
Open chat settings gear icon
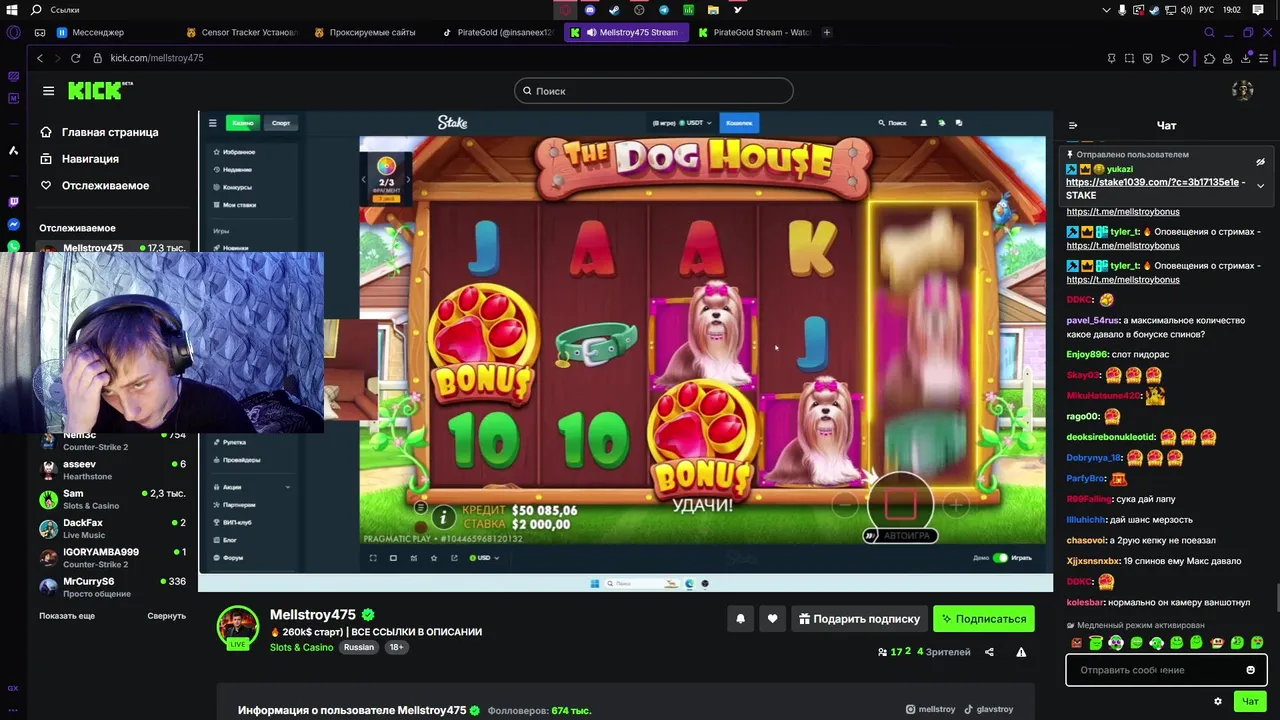pyautogui.click(x=1217, y=701)
